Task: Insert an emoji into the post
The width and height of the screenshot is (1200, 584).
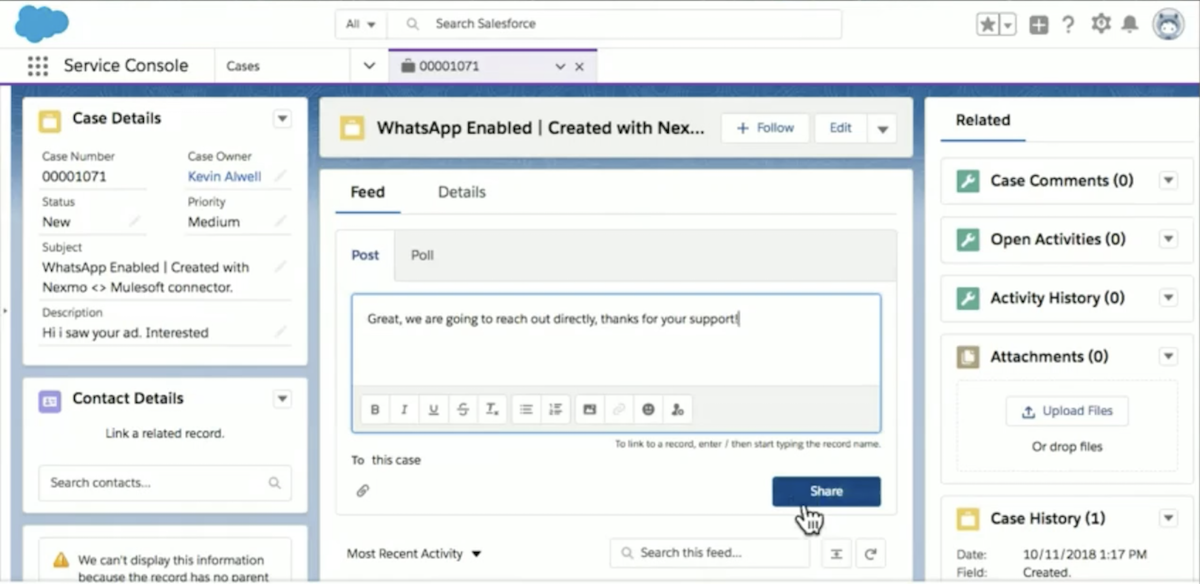Action: 648,409
